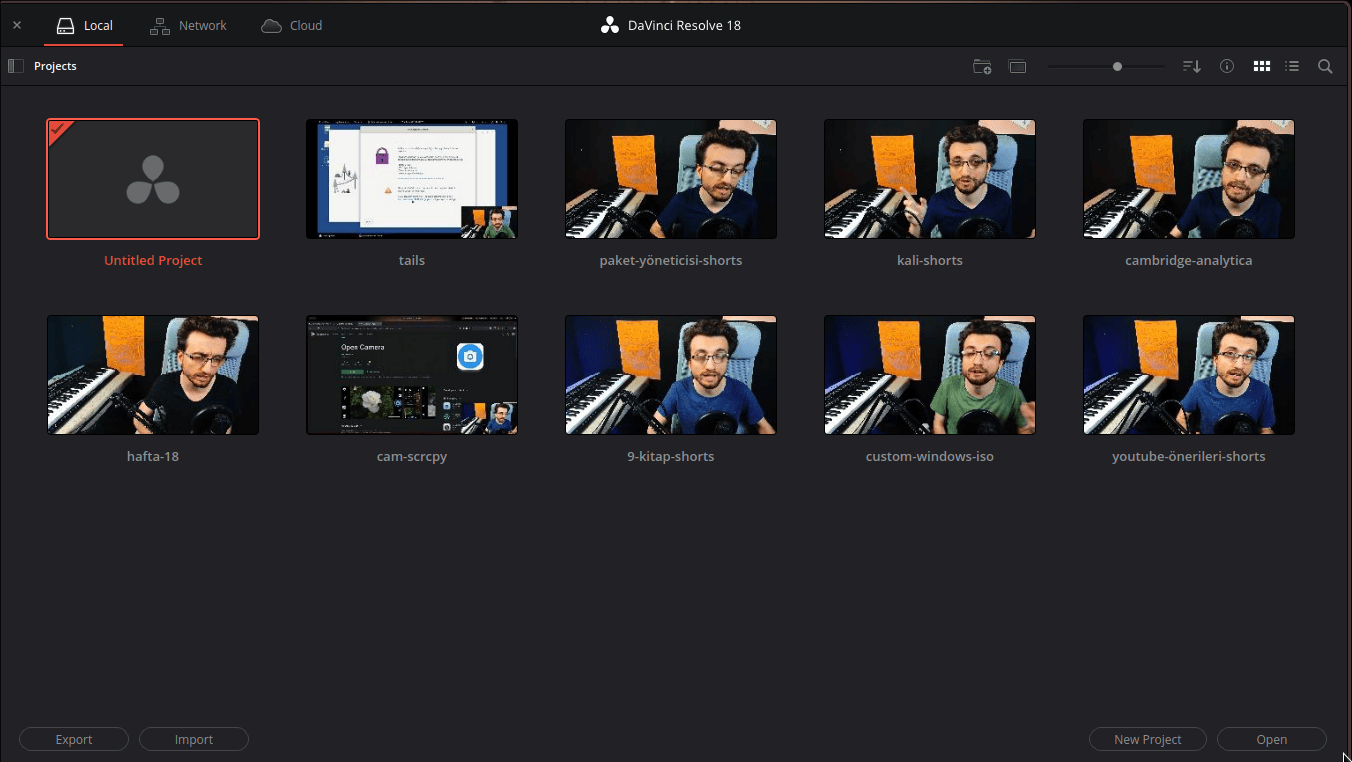Select the Network tab

188,26
